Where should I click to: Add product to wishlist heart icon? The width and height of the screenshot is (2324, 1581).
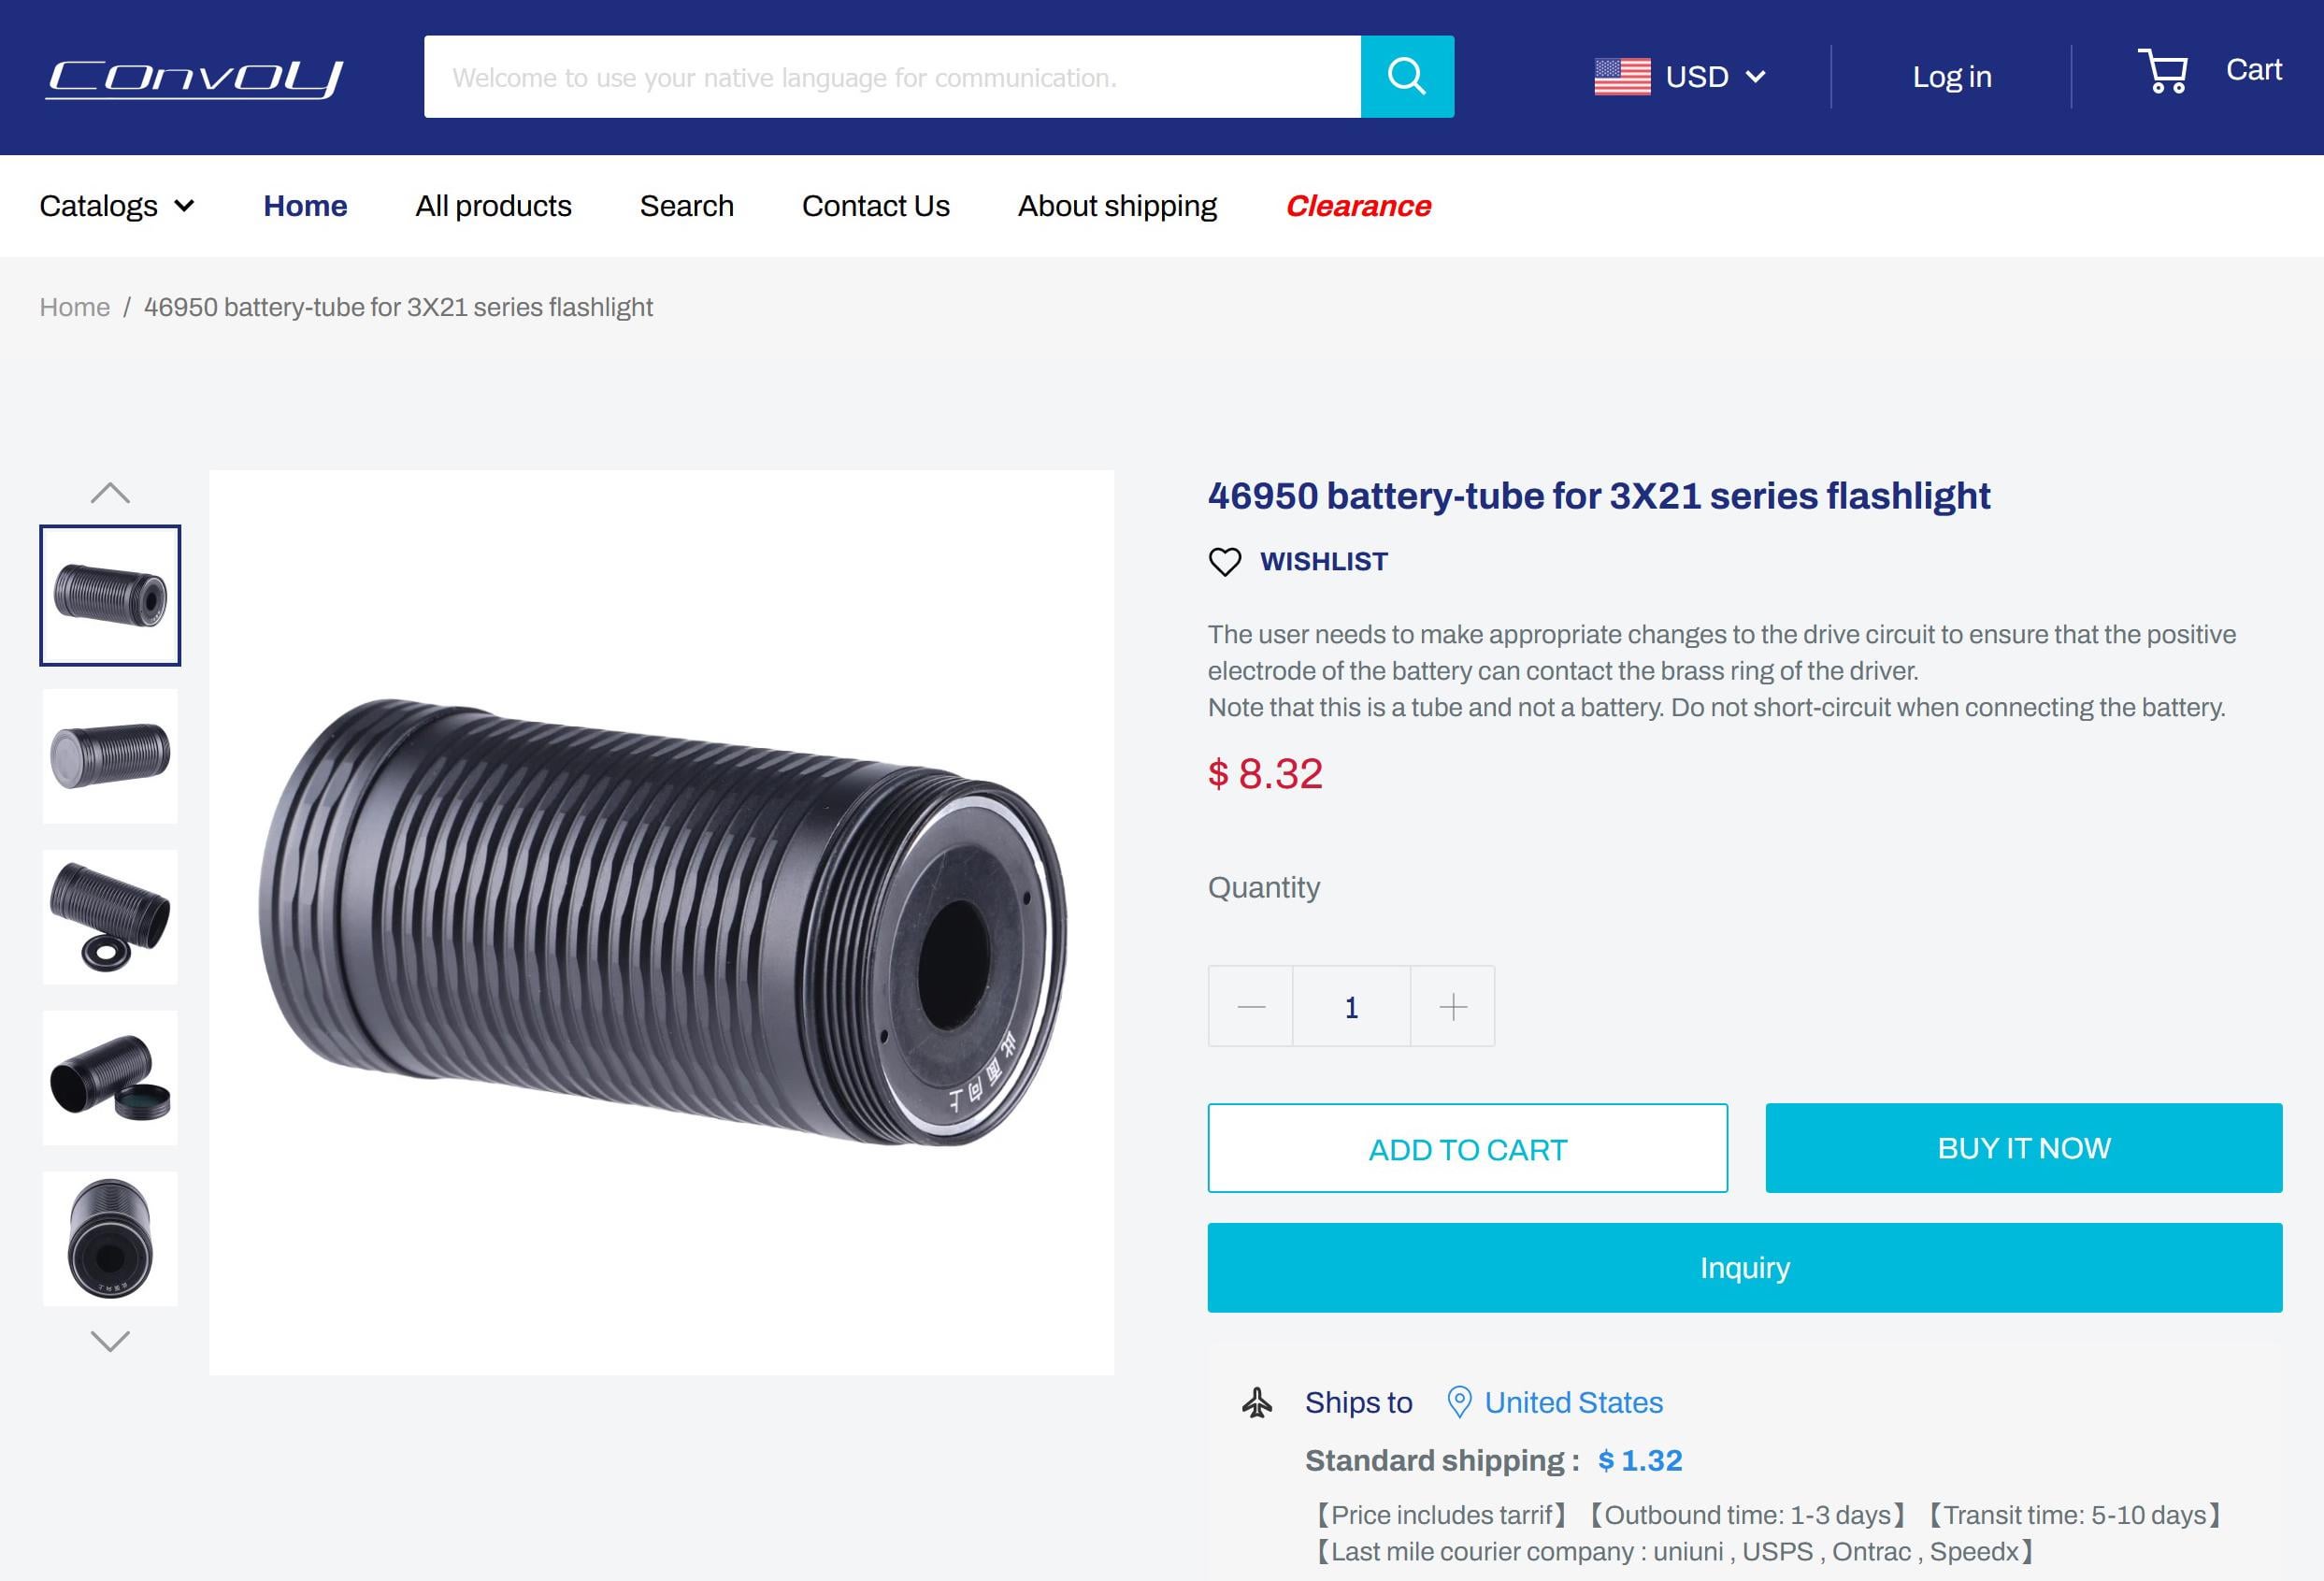[1224, 562]
